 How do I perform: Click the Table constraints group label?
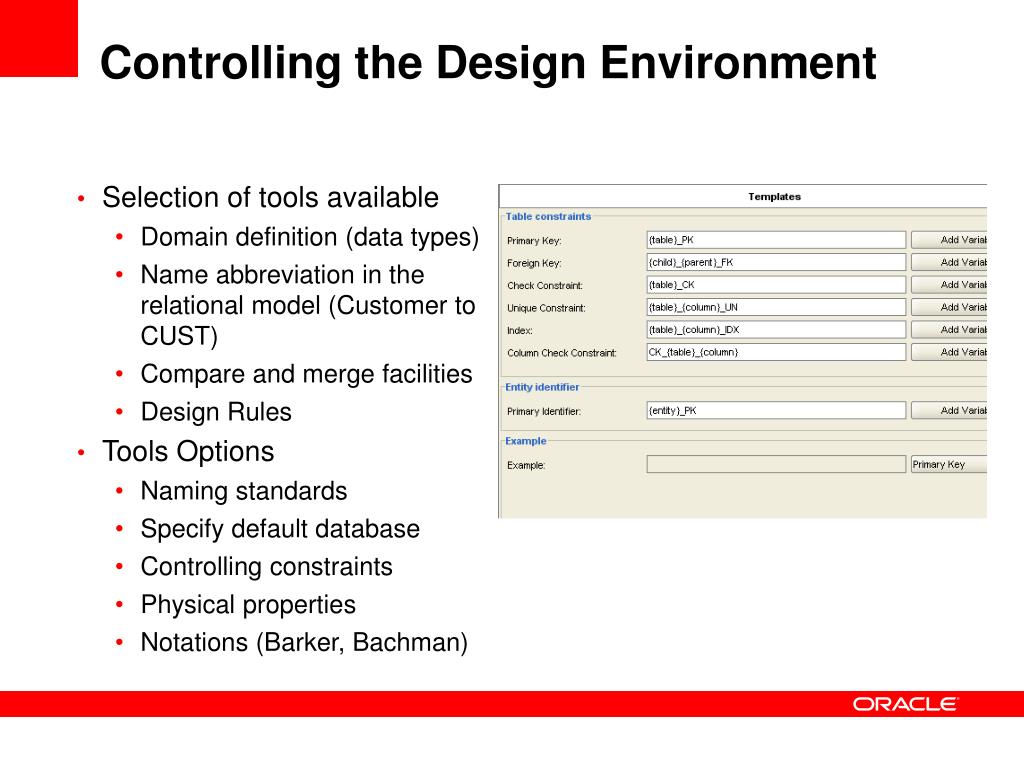pos(548,216)
